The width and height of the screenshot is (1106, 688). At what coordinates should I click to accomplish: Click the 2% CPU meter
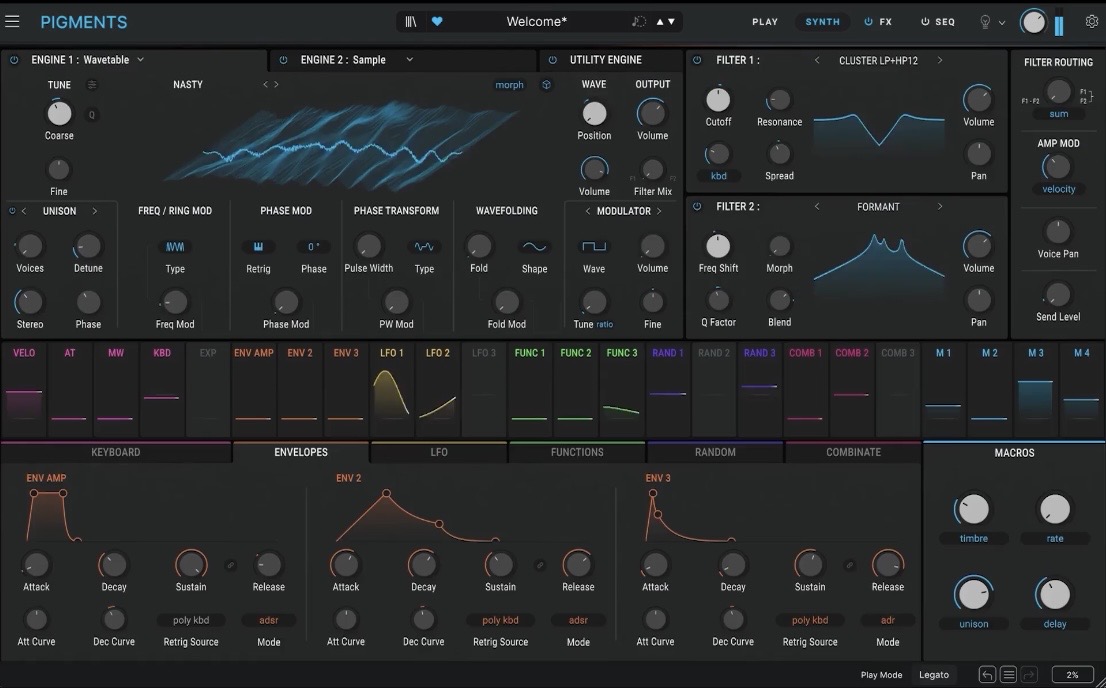[x=1071, y=674]
